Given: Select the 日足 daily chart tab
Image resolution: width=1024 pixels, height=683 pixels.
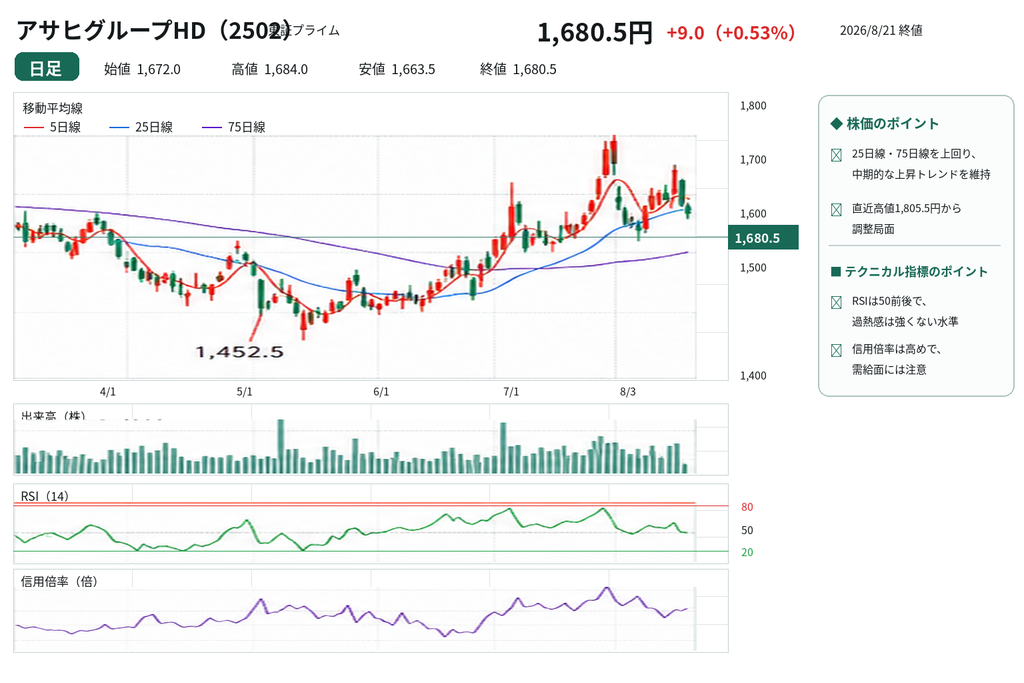Looking at the screenshot, I should coord(46,67).
